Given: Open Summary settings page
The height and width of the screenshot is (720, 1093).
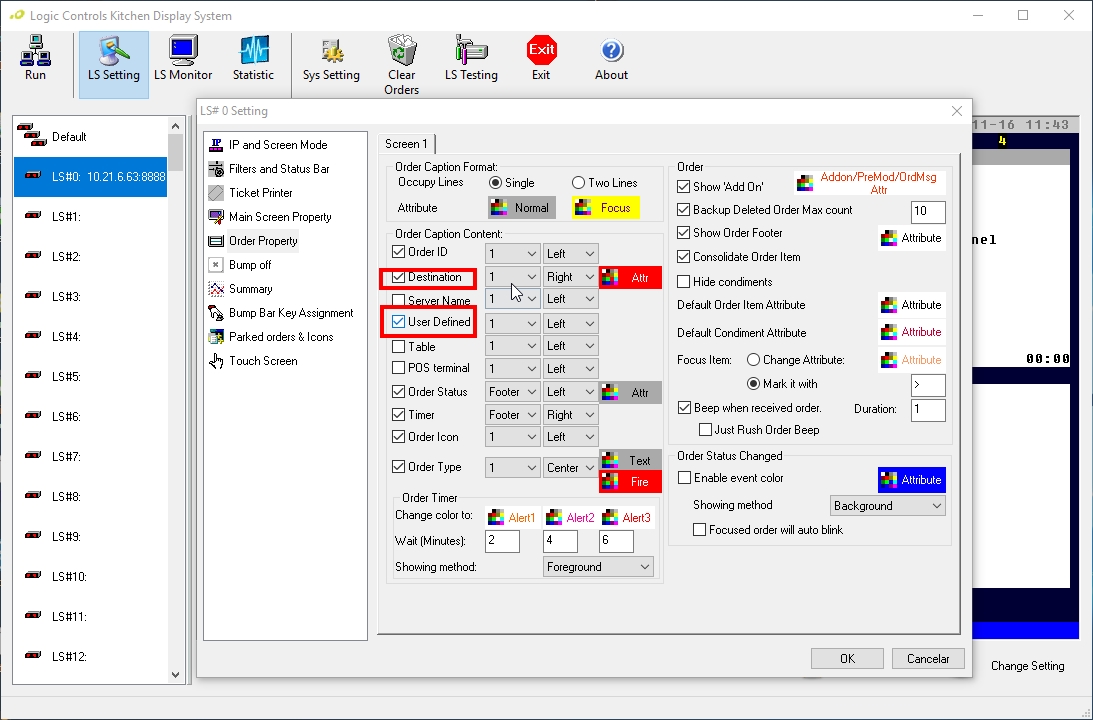Looking at the screenshot, I should (x=240, y=289).
